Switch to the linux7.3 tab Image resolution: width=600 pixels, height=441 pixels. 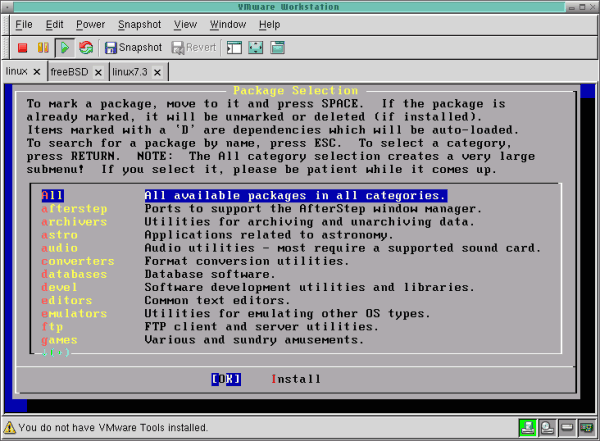tap(130, 72)
